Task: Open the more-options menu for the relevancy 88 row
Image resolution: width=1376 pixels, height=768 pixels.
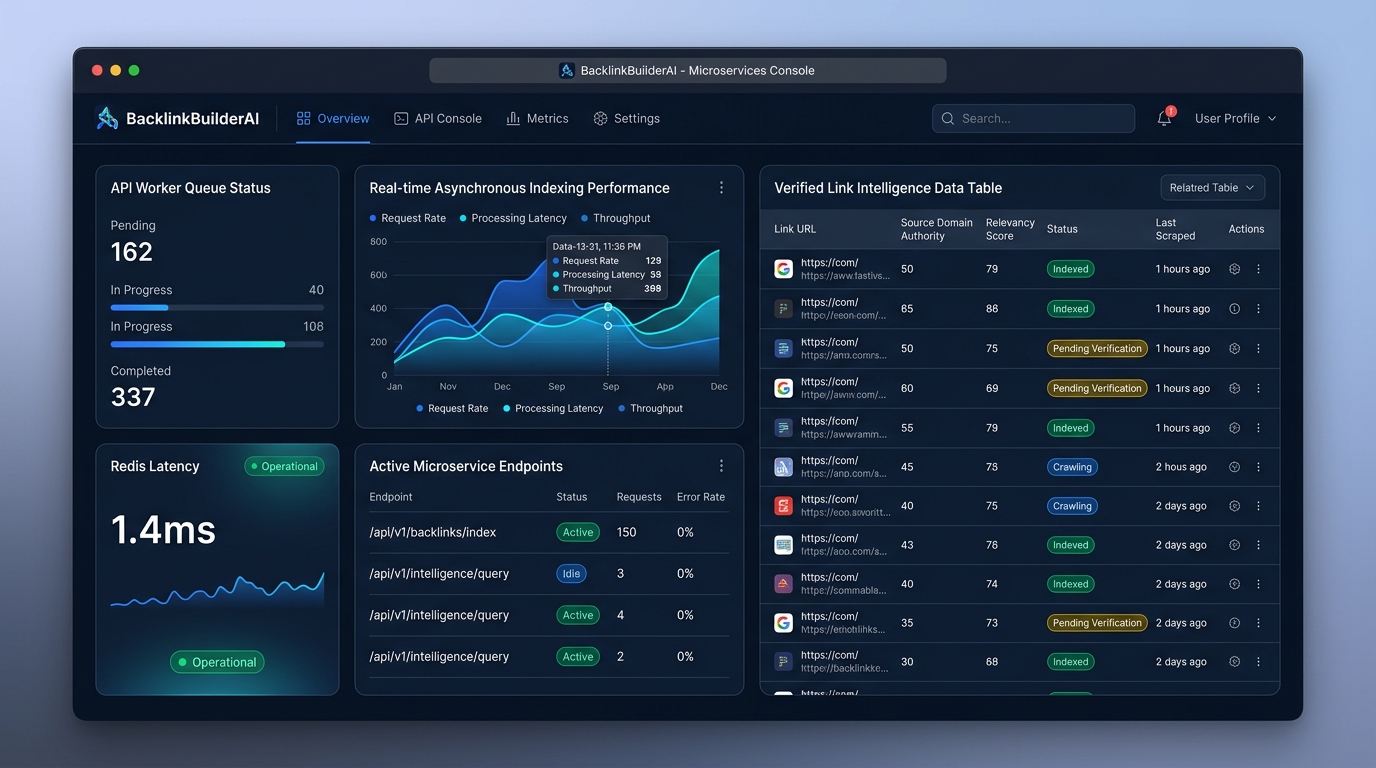Action: (1258, 309)
